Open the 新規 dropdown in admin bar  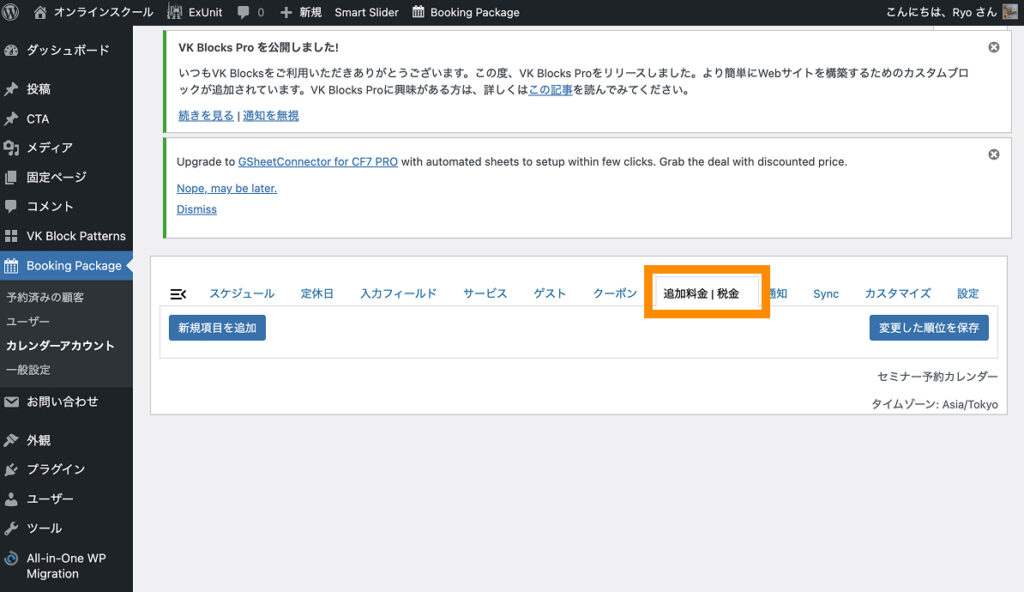point(301,13)
